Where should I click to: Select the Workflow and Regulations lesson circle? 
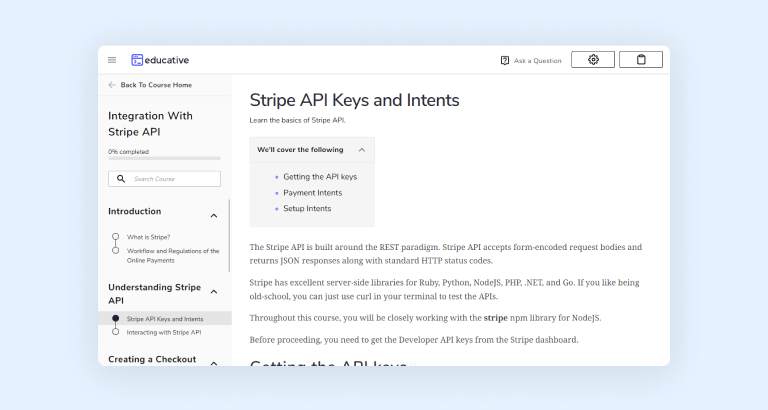pos(115,250)
